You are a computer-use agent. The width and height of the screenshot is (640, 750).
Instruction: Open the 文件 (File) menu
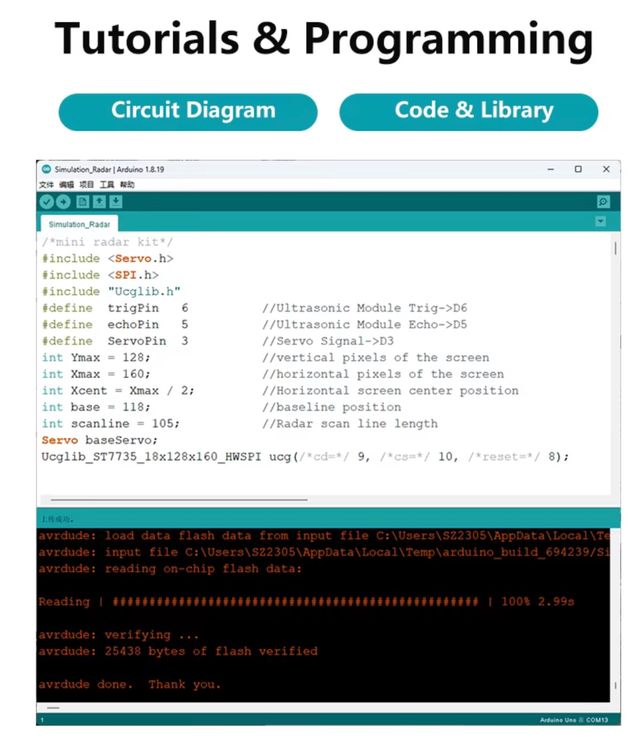[x=46, y=185]
